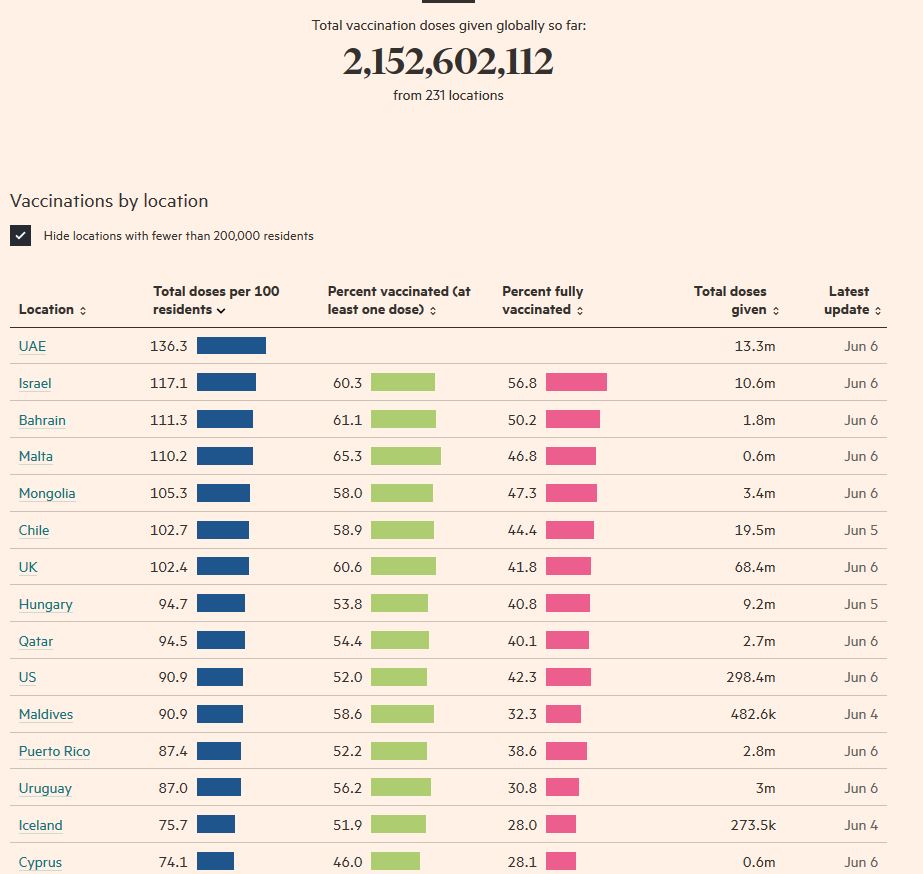Click sort arrows icon beside Total doses given
923x874 pixels.
click(x=776, y=311)
